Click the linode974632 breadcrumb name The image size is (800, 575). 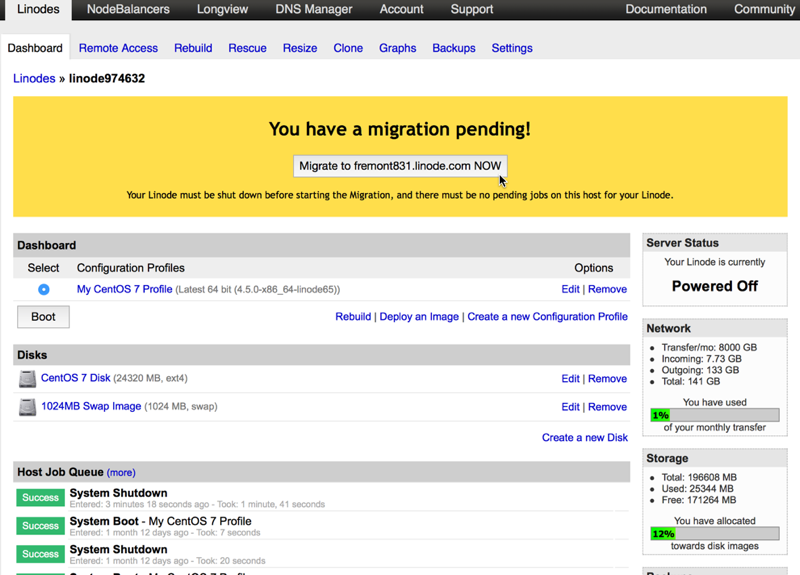tap(107, 79)
